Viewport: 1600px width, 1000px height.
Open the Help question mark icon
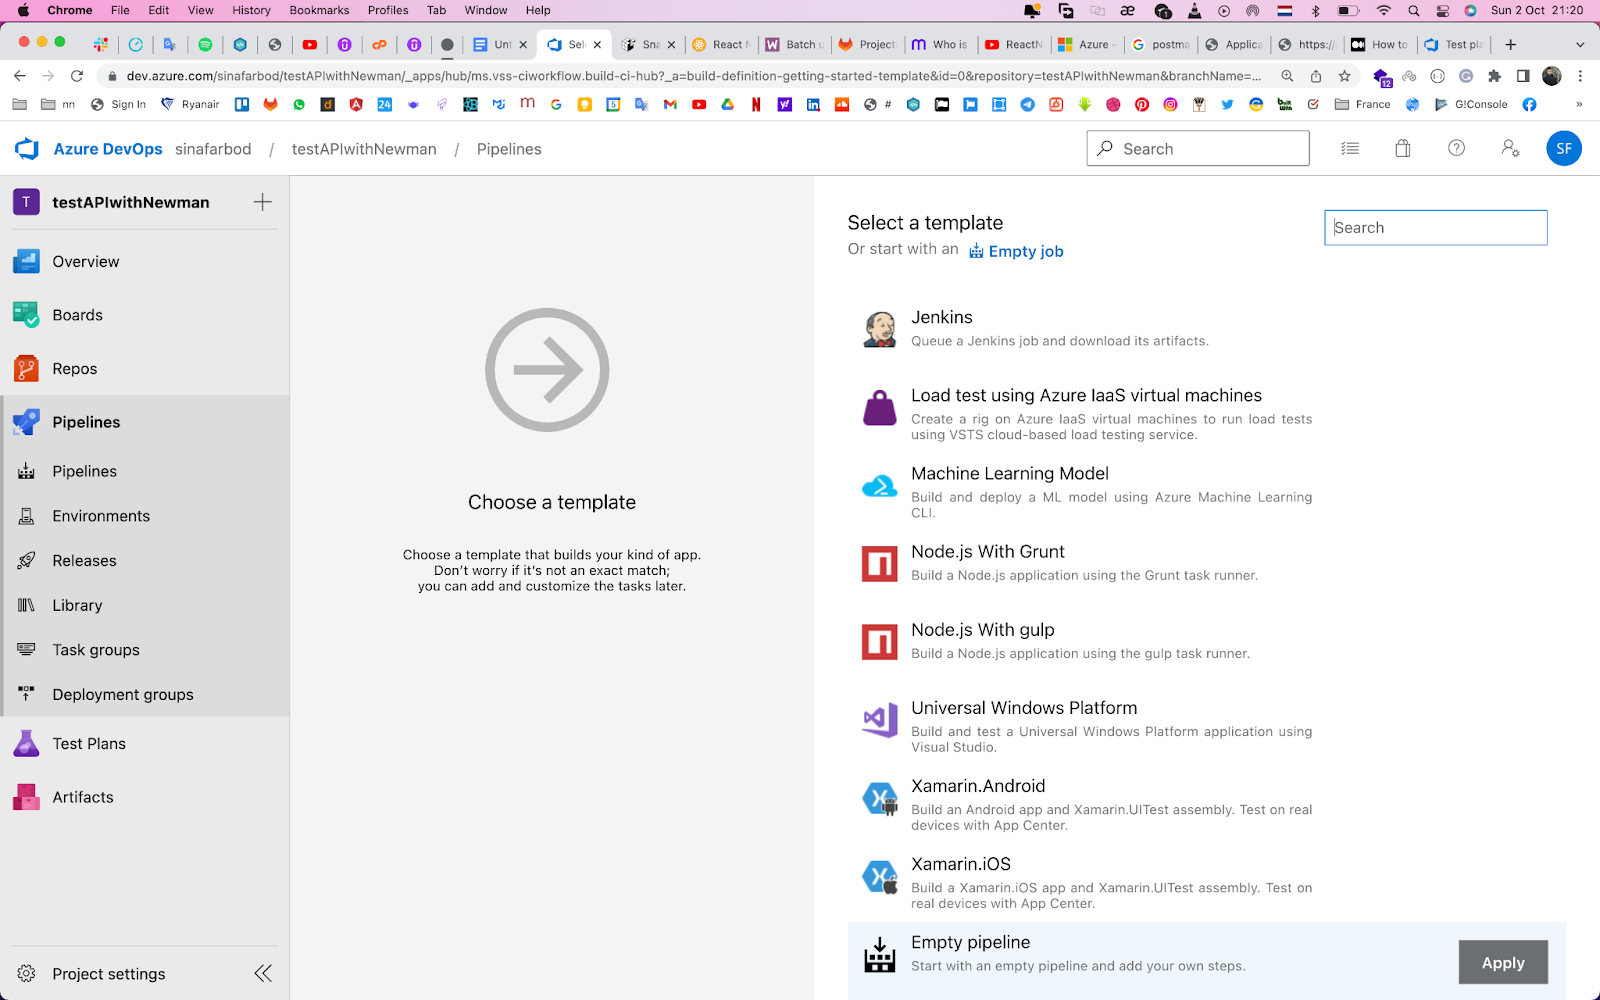pos(1457,149)
